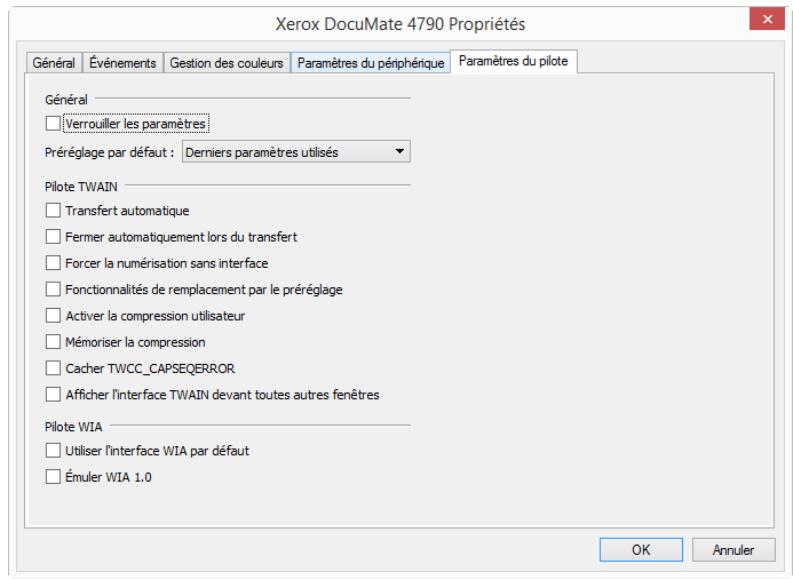793x579 pixels.
Task: Open Préréglage par défaut dropdown
Action: click(x=296, y=152)
